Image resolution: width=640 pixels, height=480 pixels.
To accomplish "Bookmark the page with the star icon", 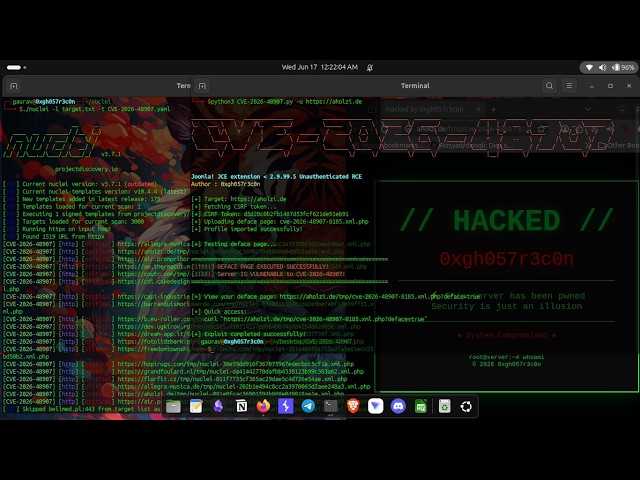I will 542,129.
